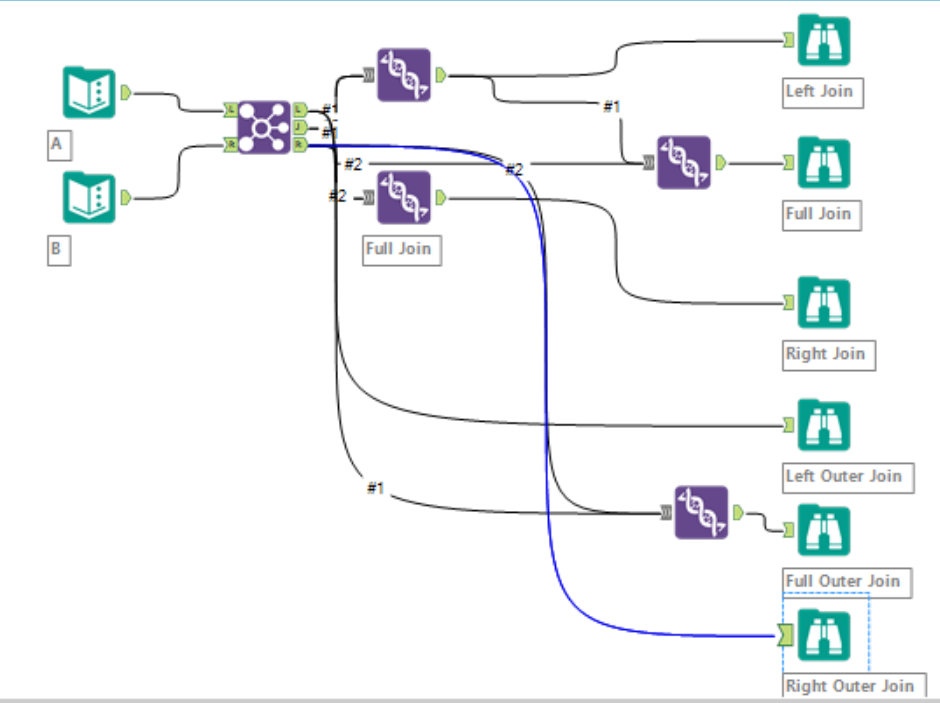Select the topmost Union tool

403,72
